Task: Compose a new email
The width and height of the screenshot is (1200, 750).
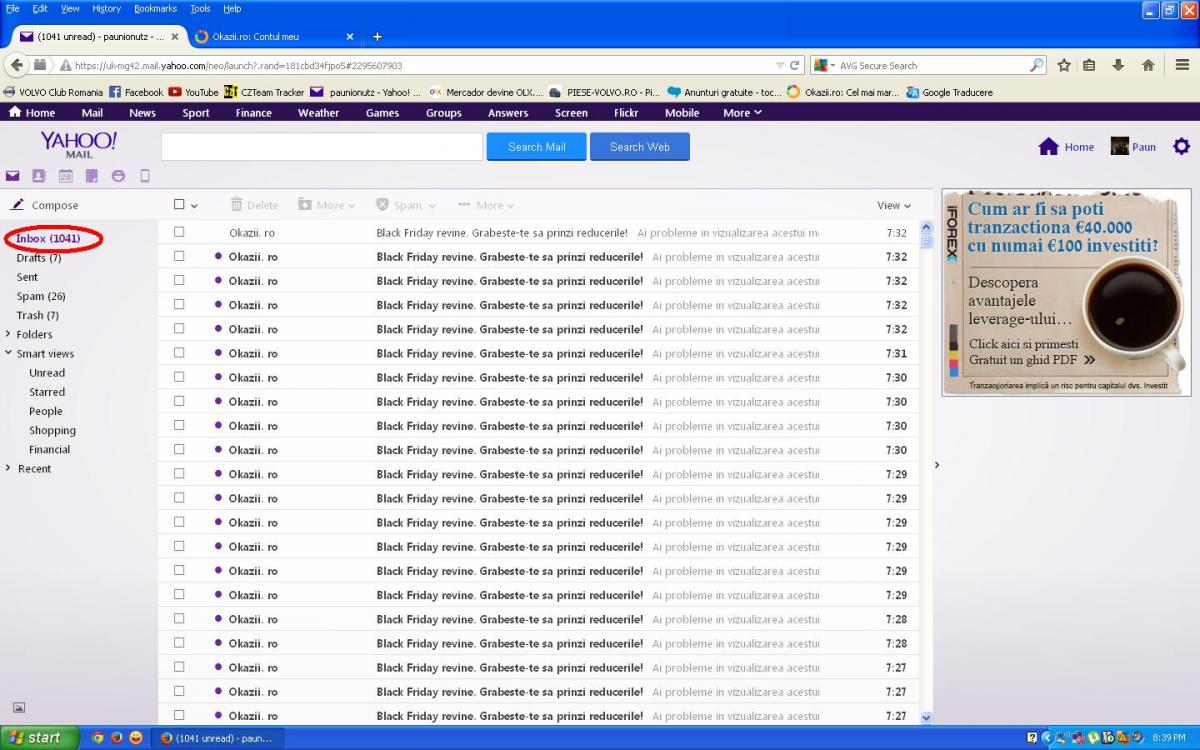Action: point(45,205)
